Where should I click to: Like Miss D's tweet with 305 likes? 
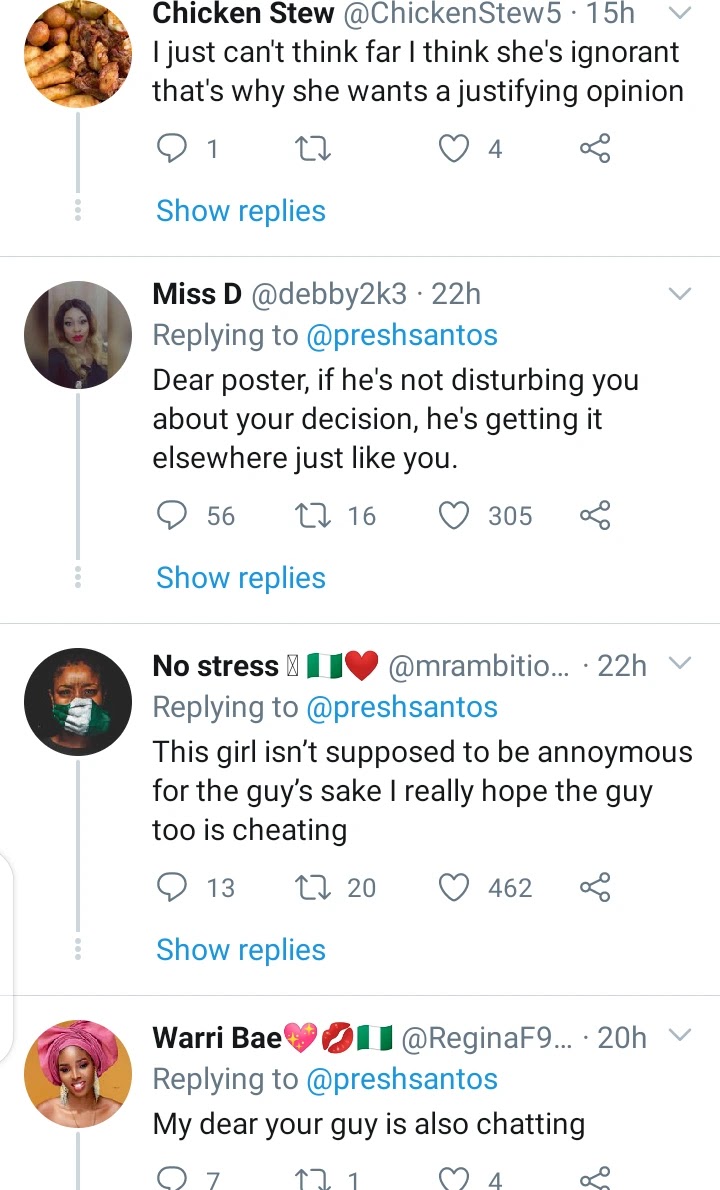[455, 516]
